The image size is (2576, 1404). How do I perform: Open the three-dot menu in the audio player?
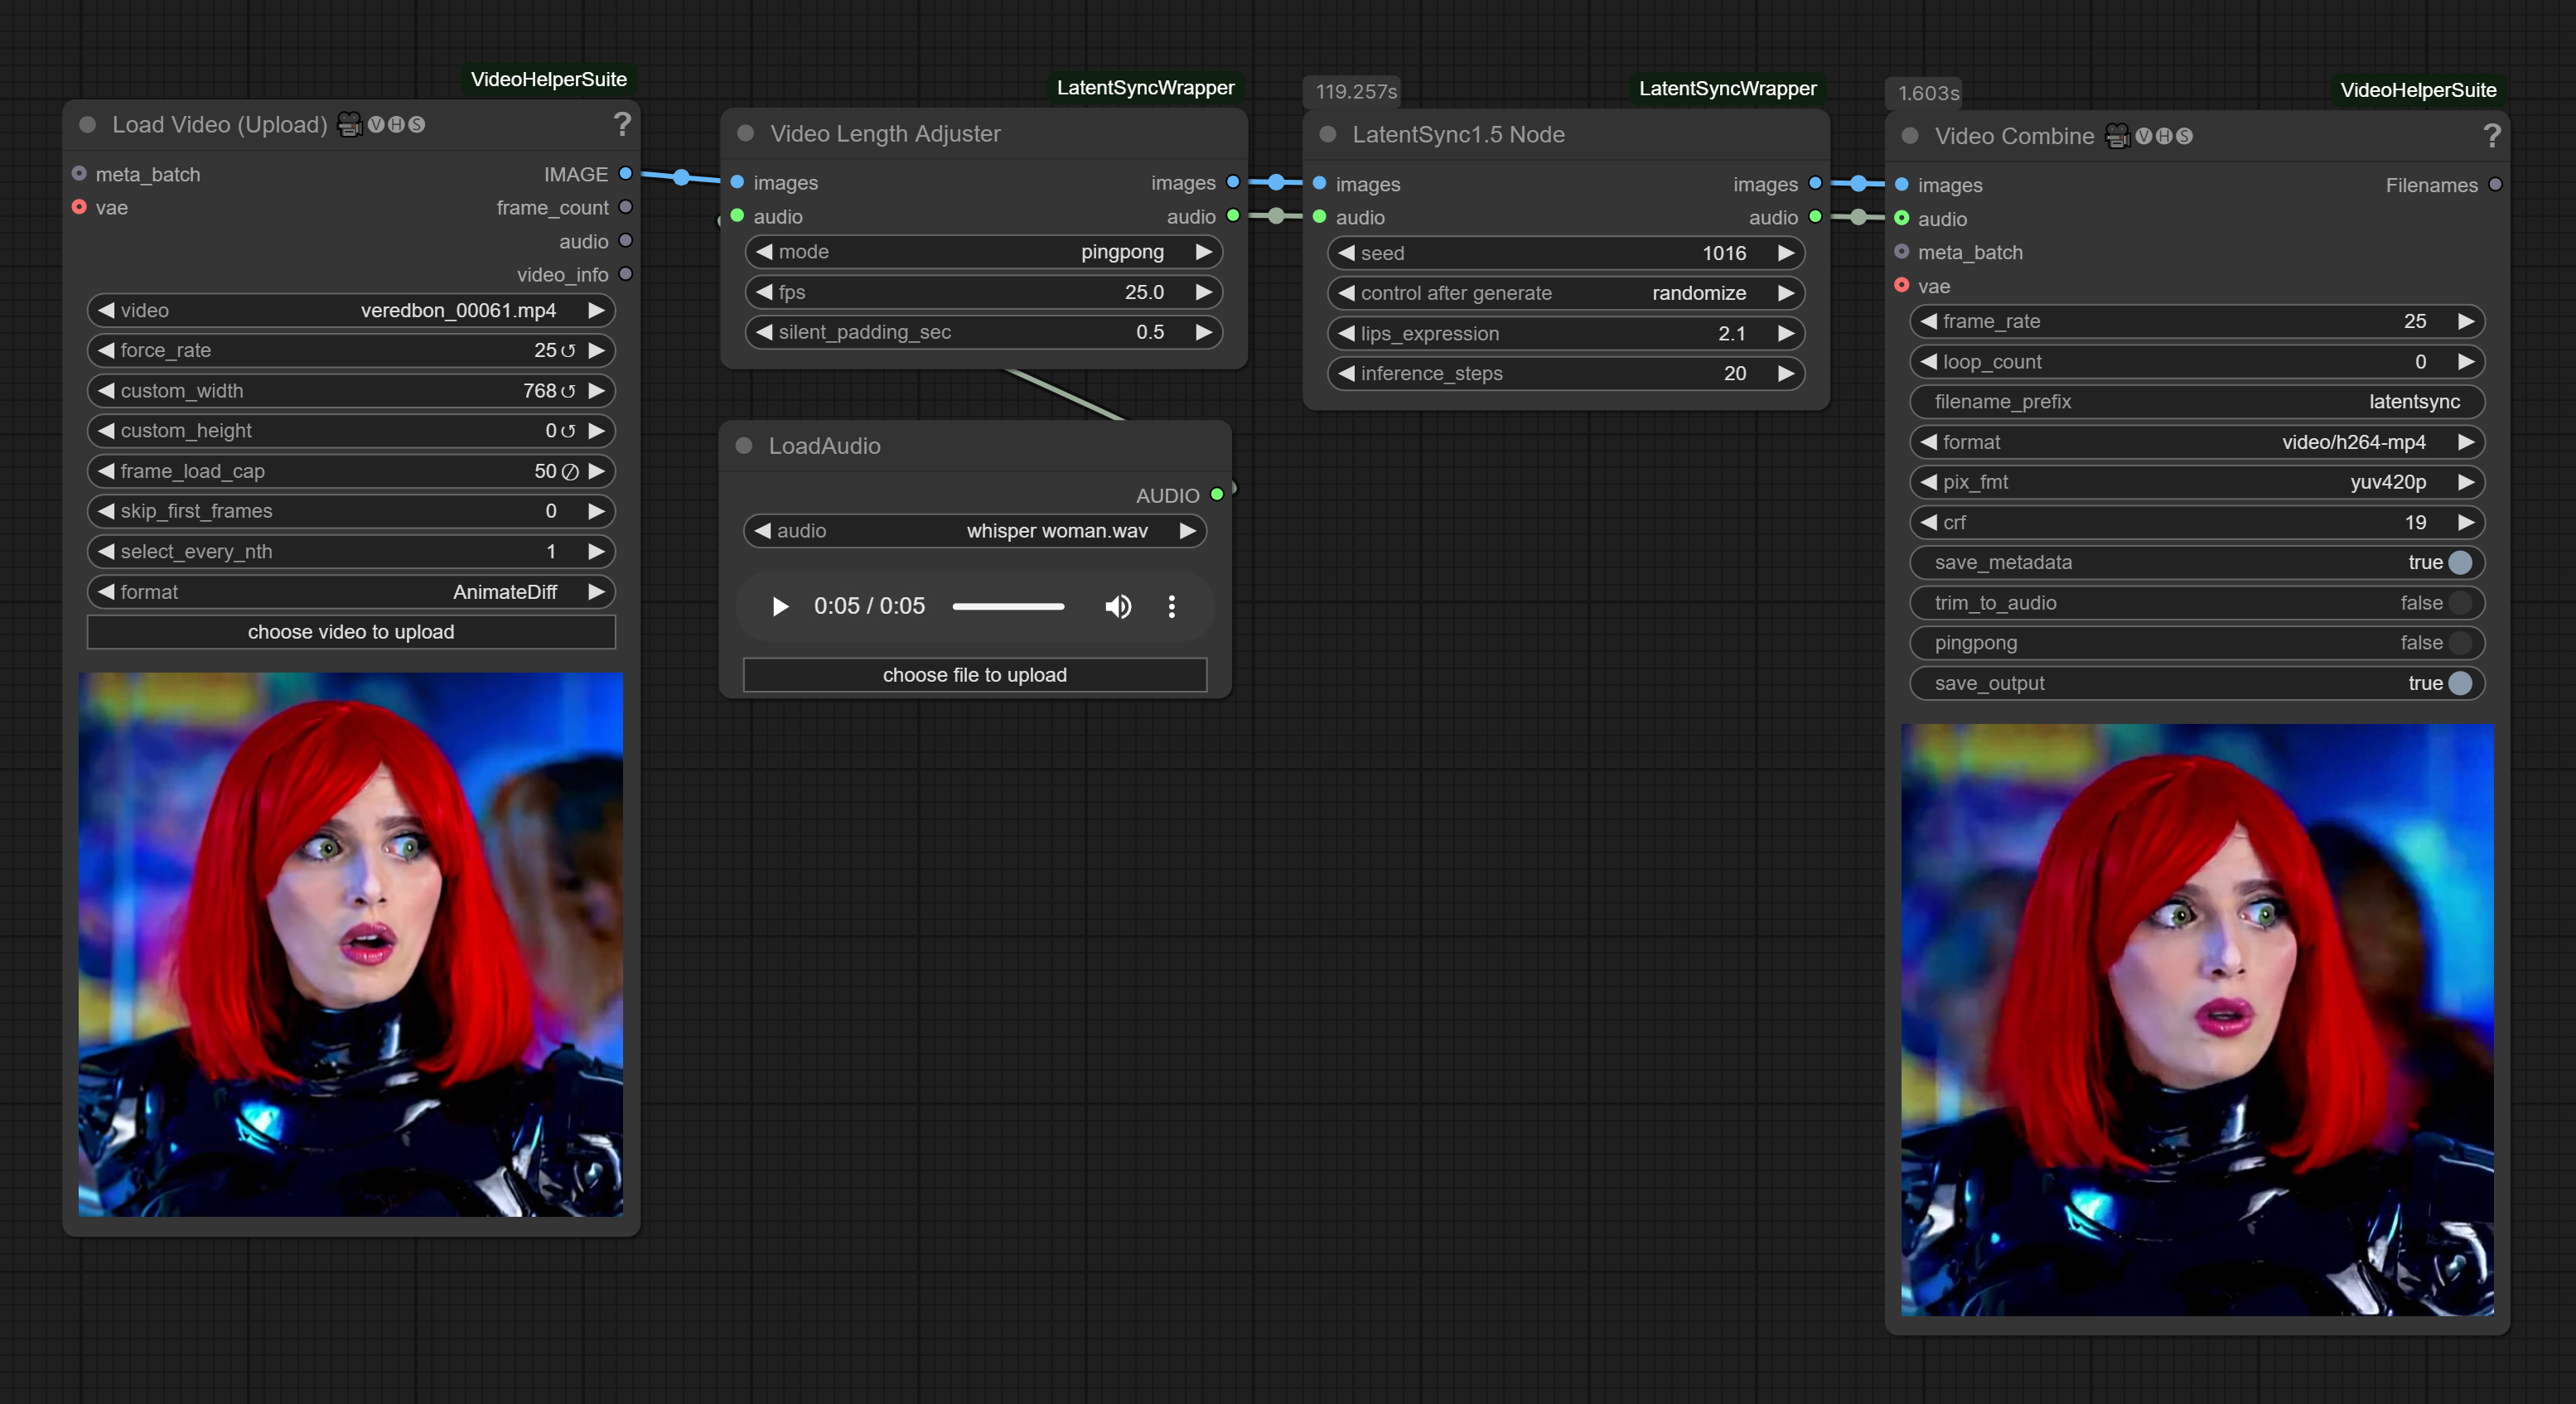[1171, 606]
